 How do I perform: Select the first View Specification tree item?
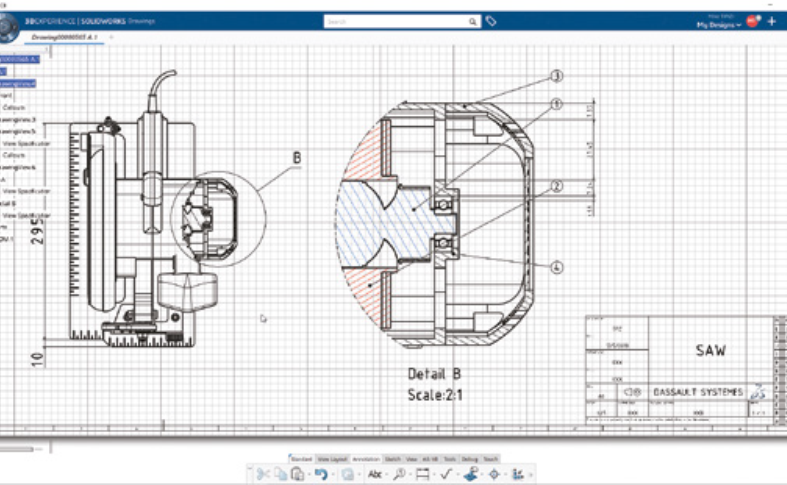coord(27,144)
